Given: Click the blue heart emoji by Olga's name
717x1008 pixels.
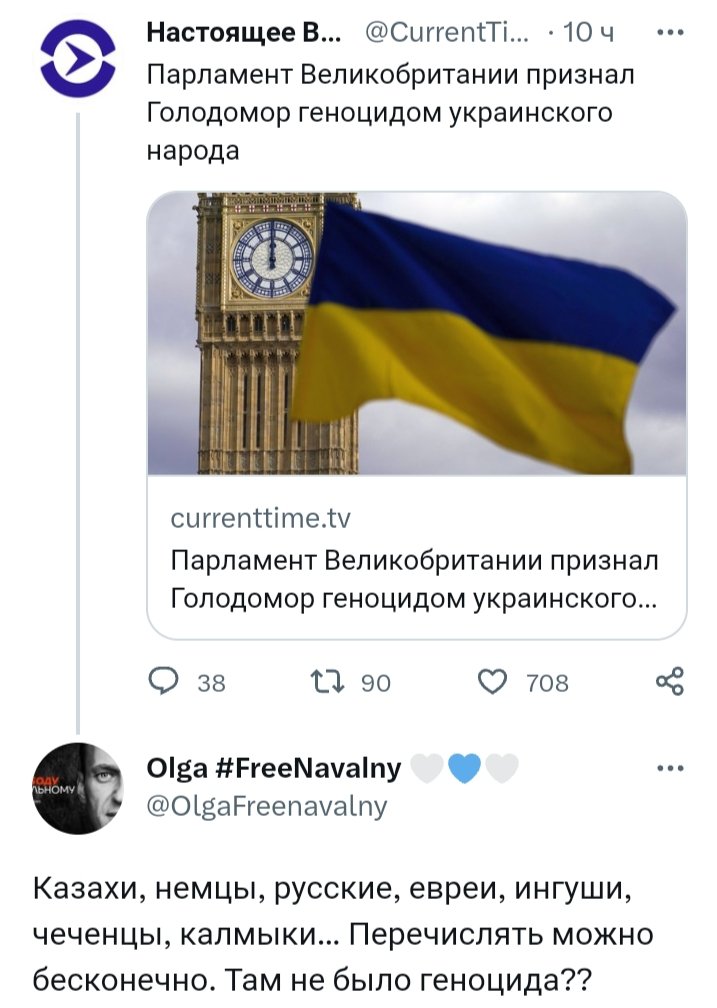Looking at the screenshot, I should (x=466, y=768).
